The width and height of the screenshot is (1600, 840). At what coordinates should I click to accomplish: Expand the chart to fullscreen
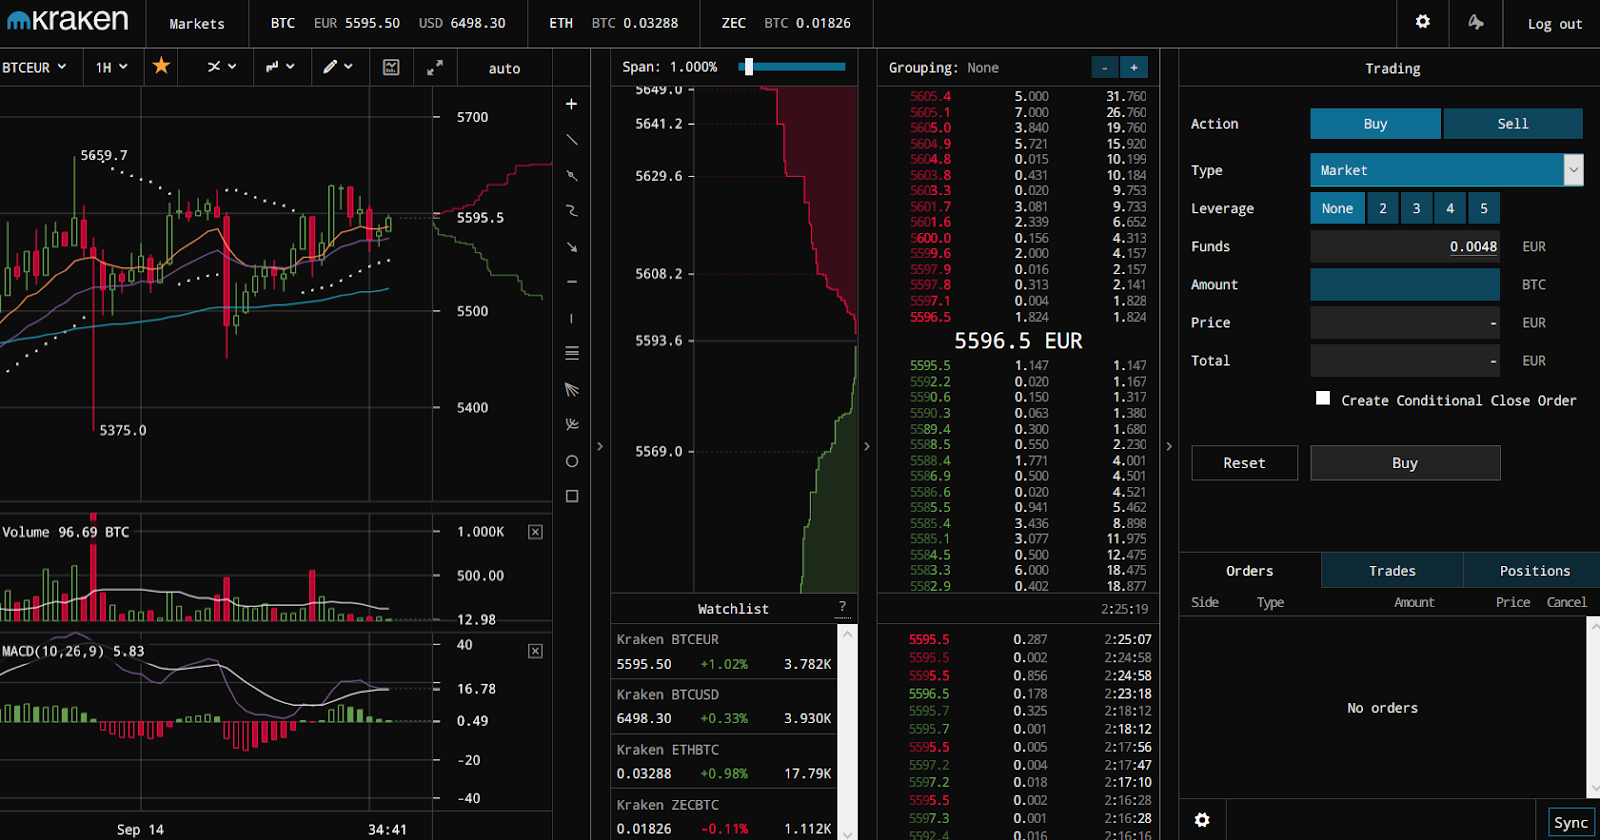pyautogui.click(x=435, y=67)
